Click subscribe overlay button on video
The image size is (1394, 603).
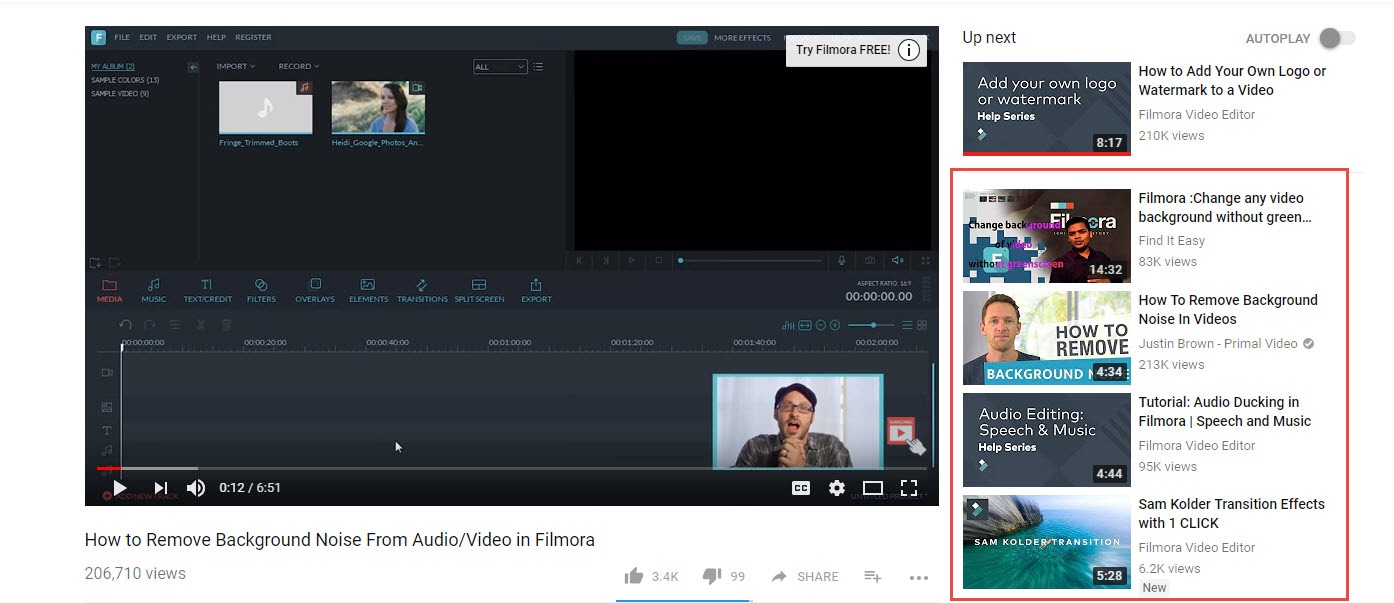coord(901,431)
